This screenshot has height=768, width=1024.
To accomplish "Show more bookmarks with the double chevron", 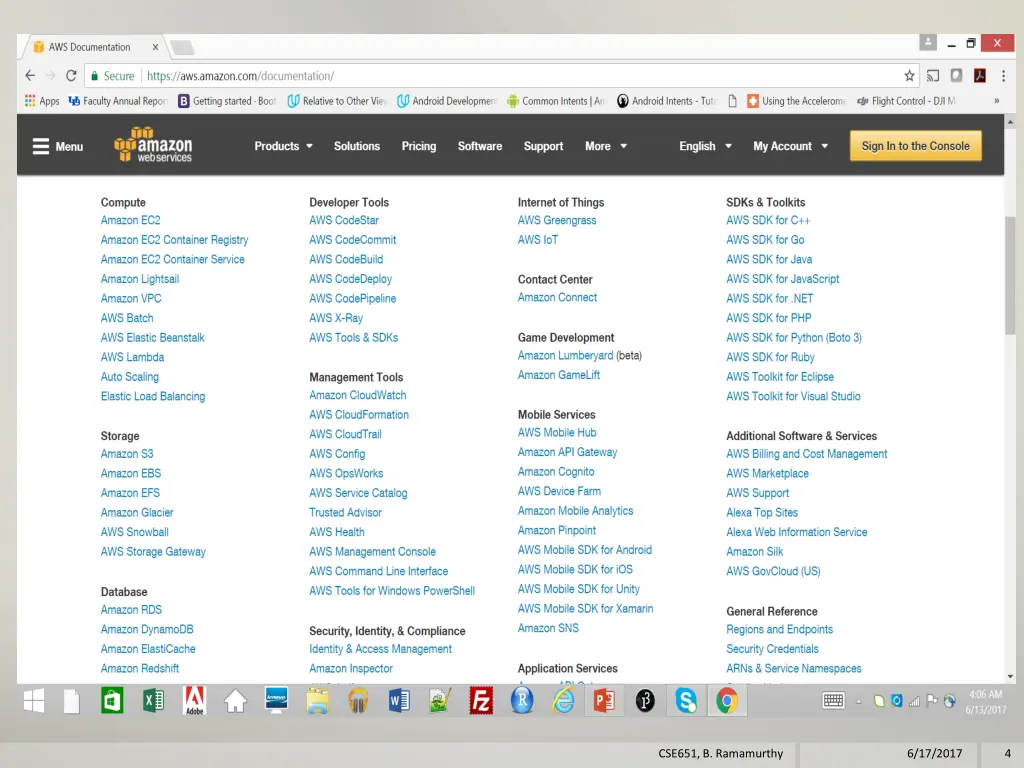I will pos(997,101).
